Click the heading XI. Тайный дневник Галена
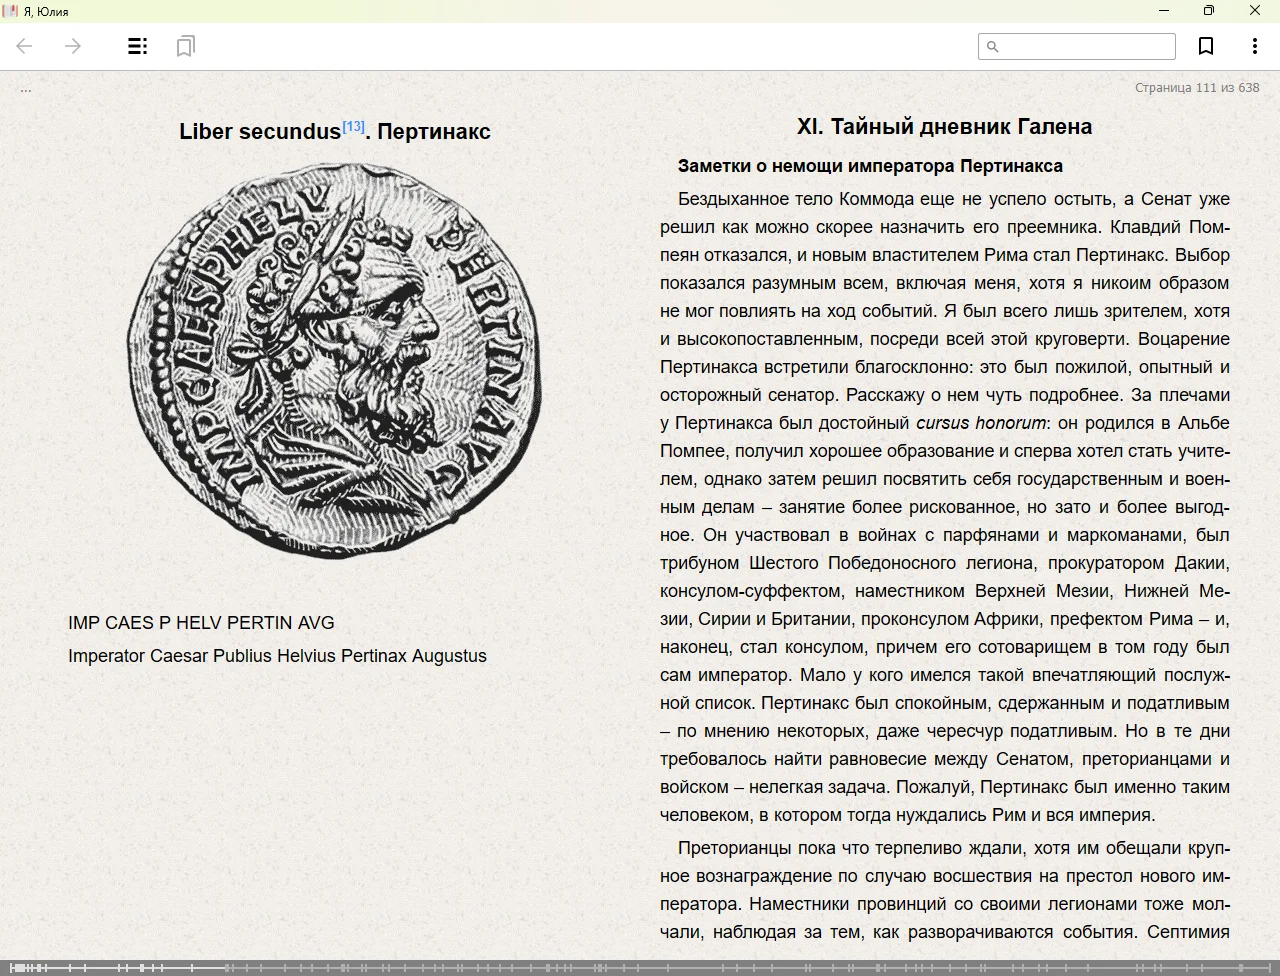This screenshot has height=976, width=1280. tap(944, 127)
